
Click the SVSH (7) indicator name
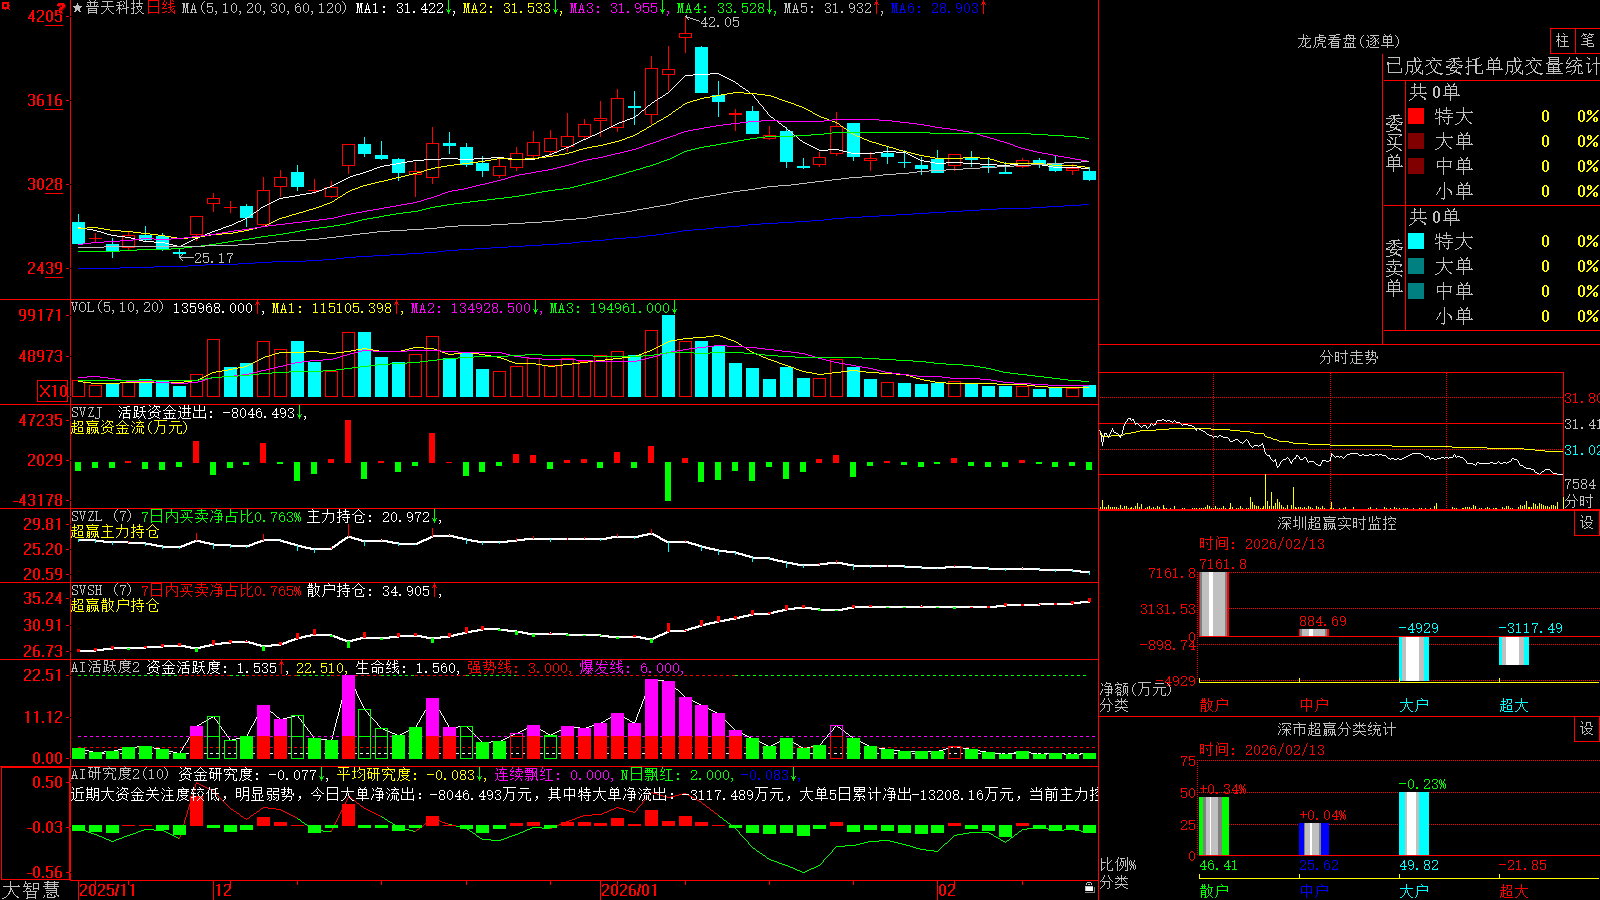[101, 591]
